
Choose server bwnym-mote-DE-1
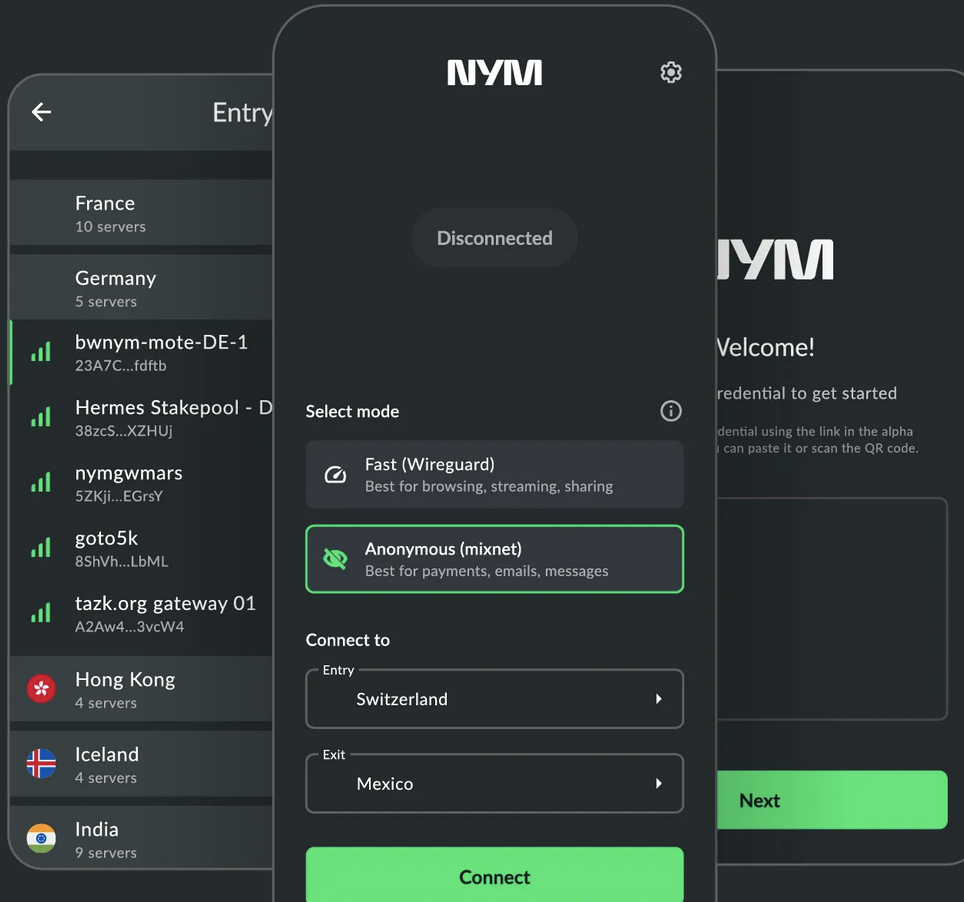(x=141, y=352)
